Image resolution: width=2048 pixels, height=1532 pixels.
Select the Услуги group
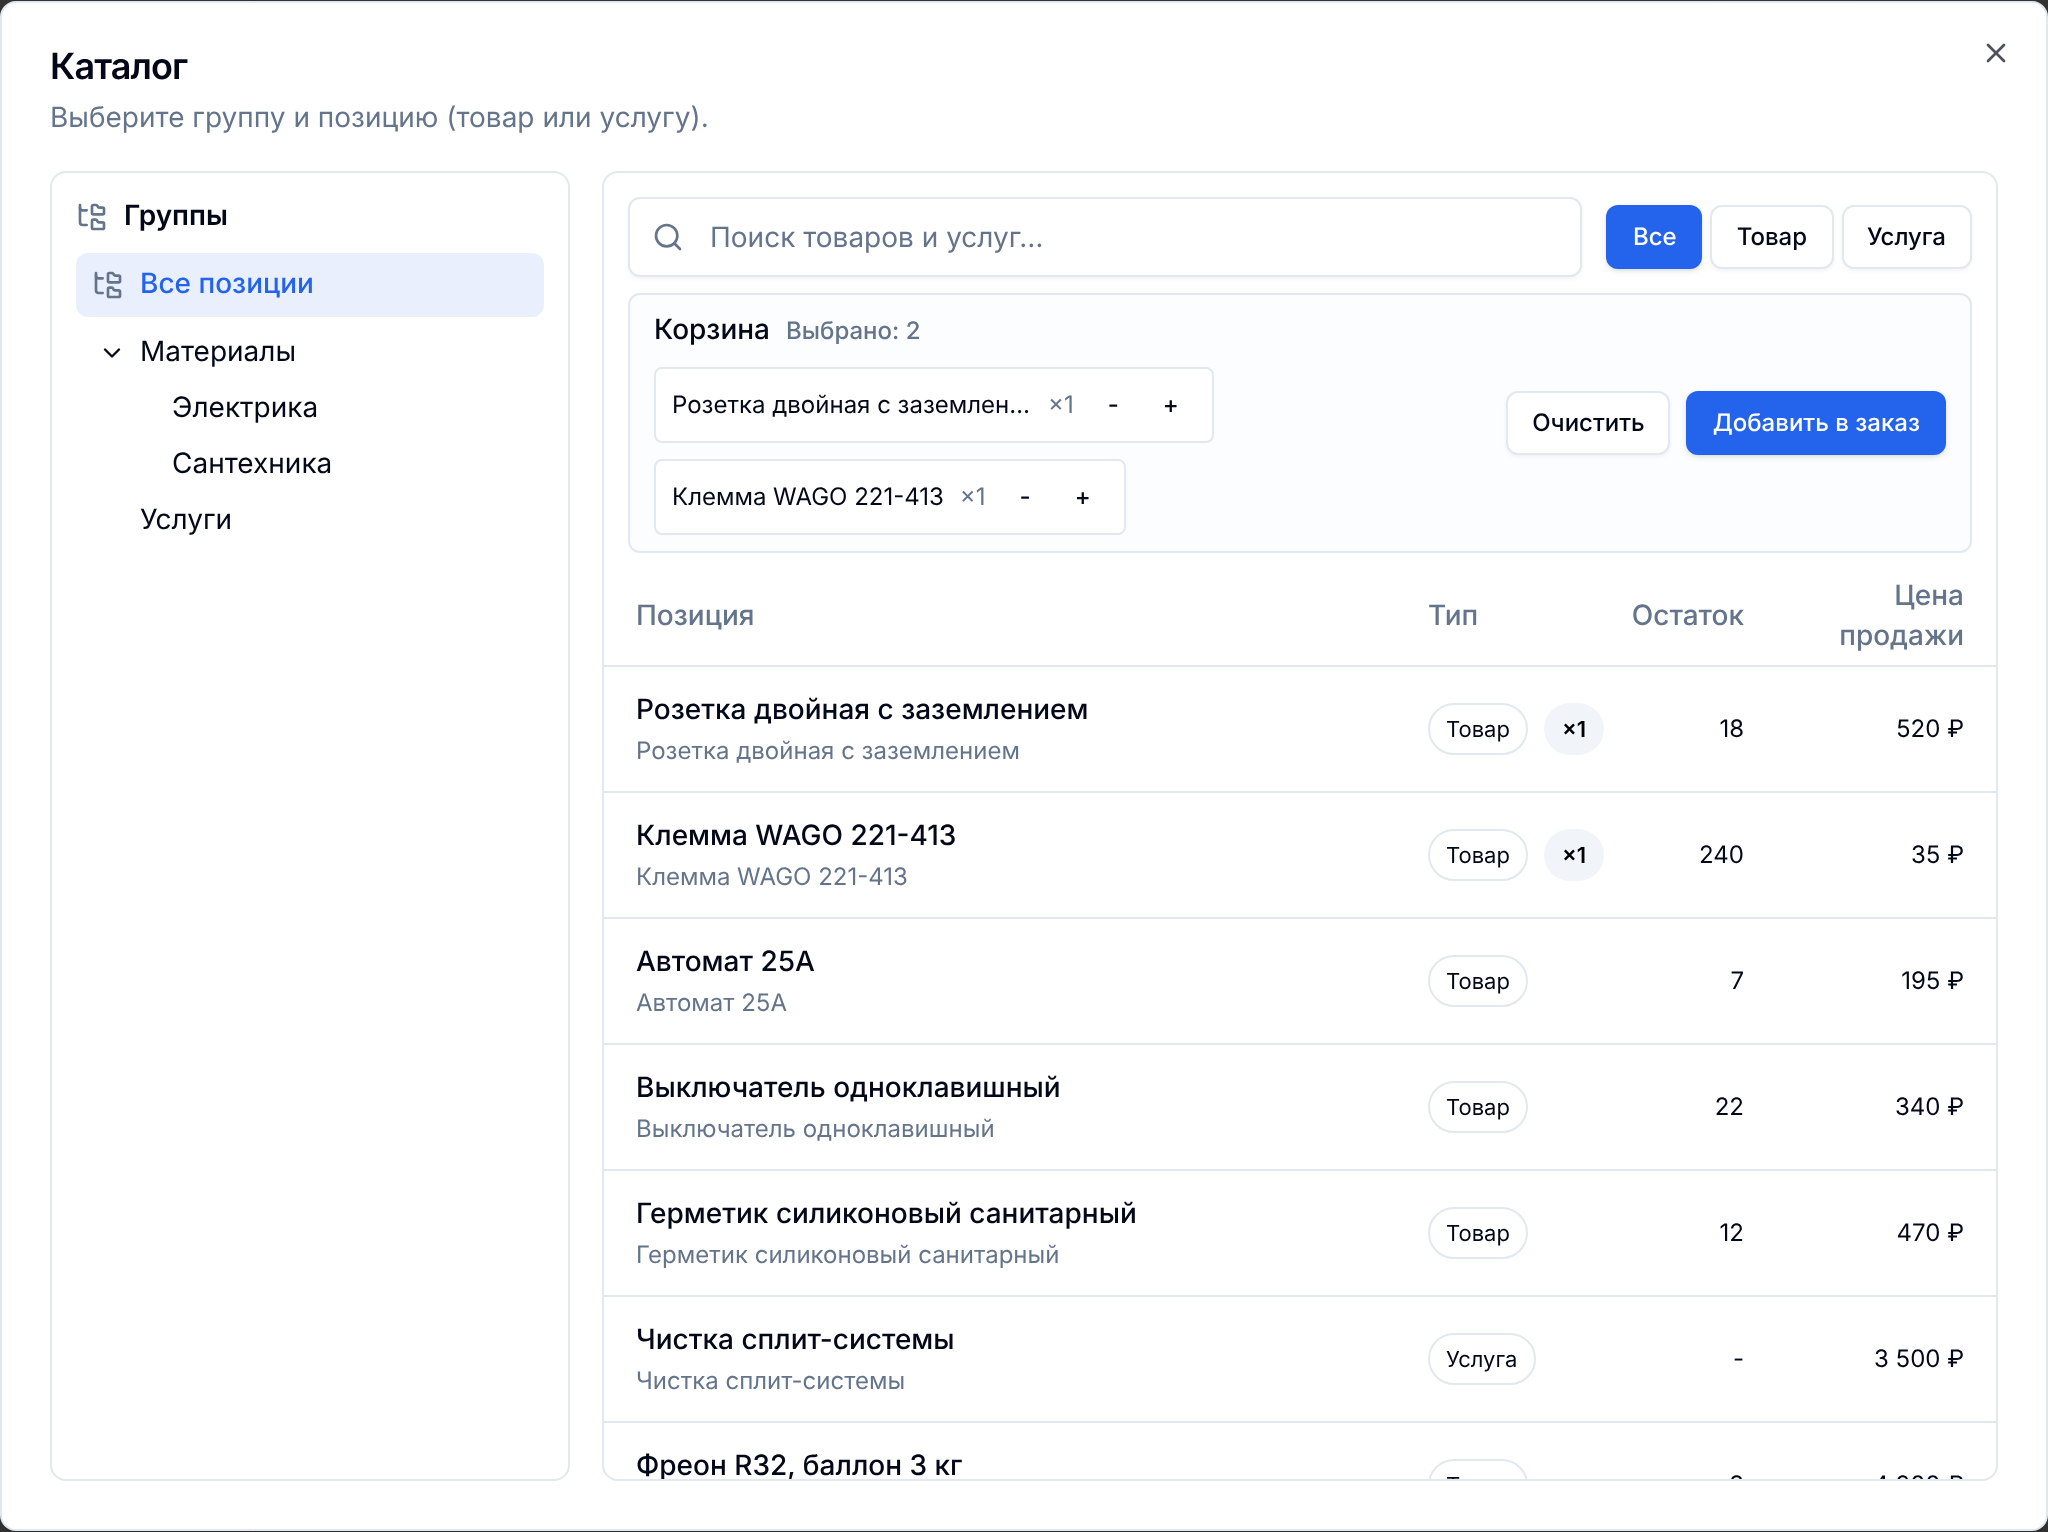tap(186, 520)
